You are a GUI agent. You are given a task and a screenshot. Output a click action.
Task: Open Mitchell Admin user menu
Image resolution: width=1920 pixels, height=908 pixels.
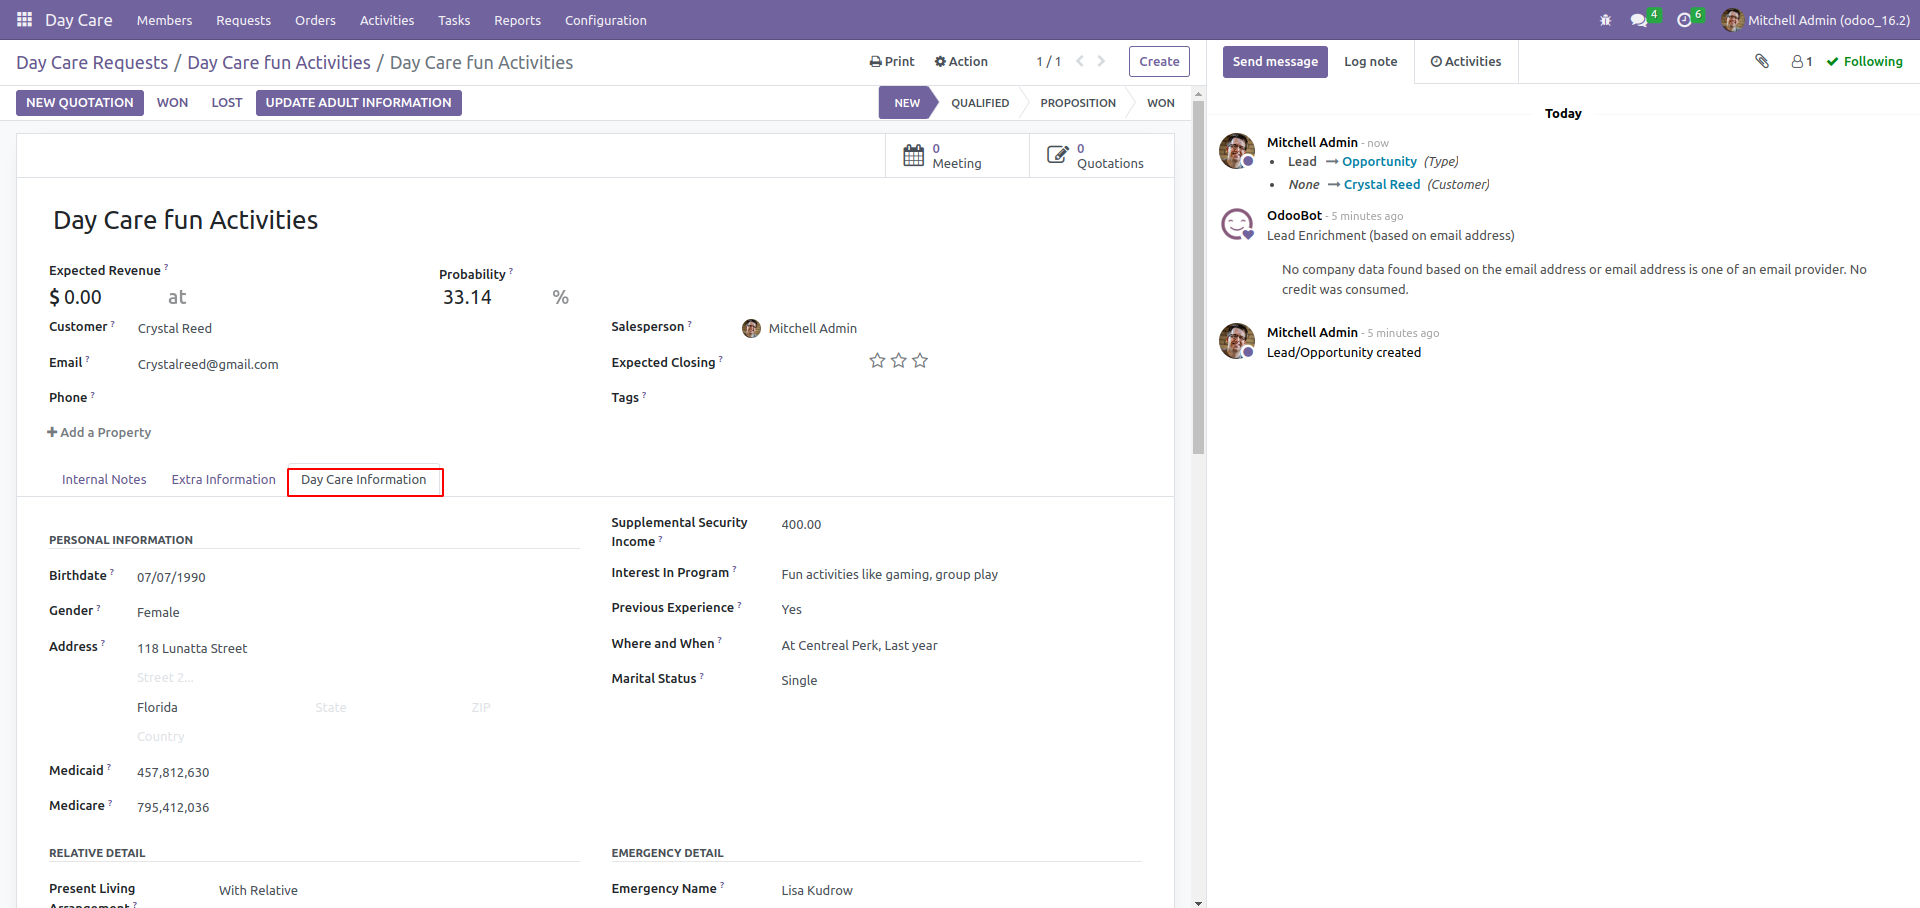pos(1815,20)
